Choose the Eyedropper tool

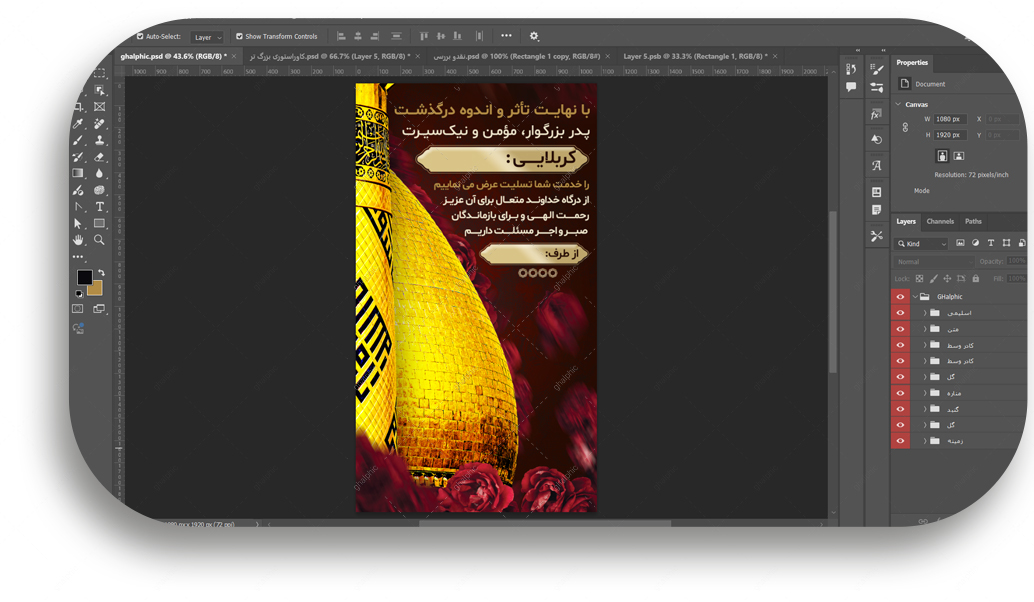tap(78, 124)
